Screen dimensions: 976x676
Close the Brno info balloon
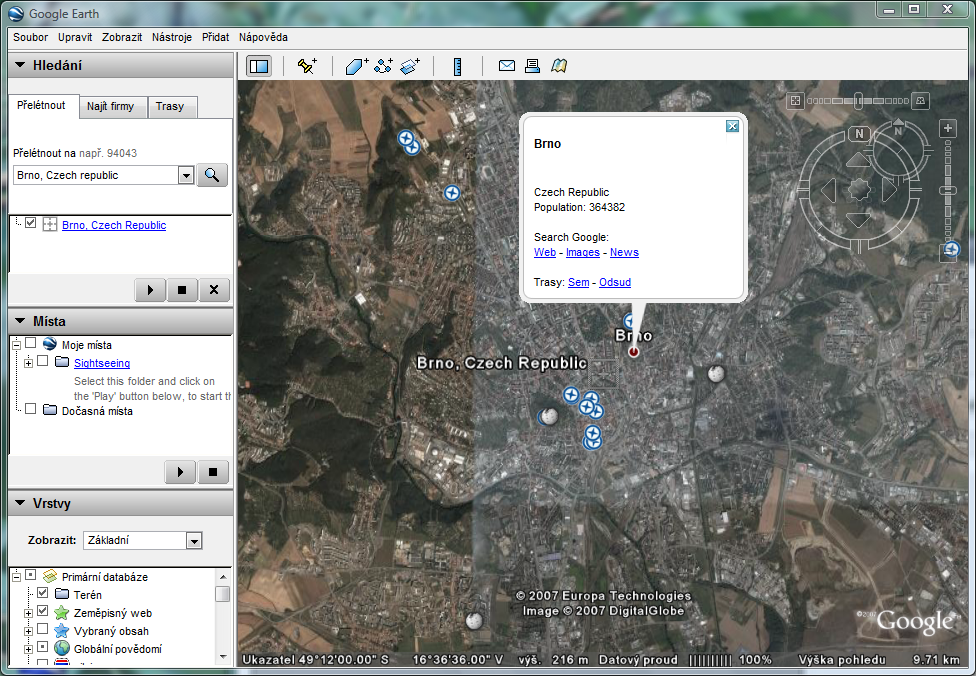(733, 126)
